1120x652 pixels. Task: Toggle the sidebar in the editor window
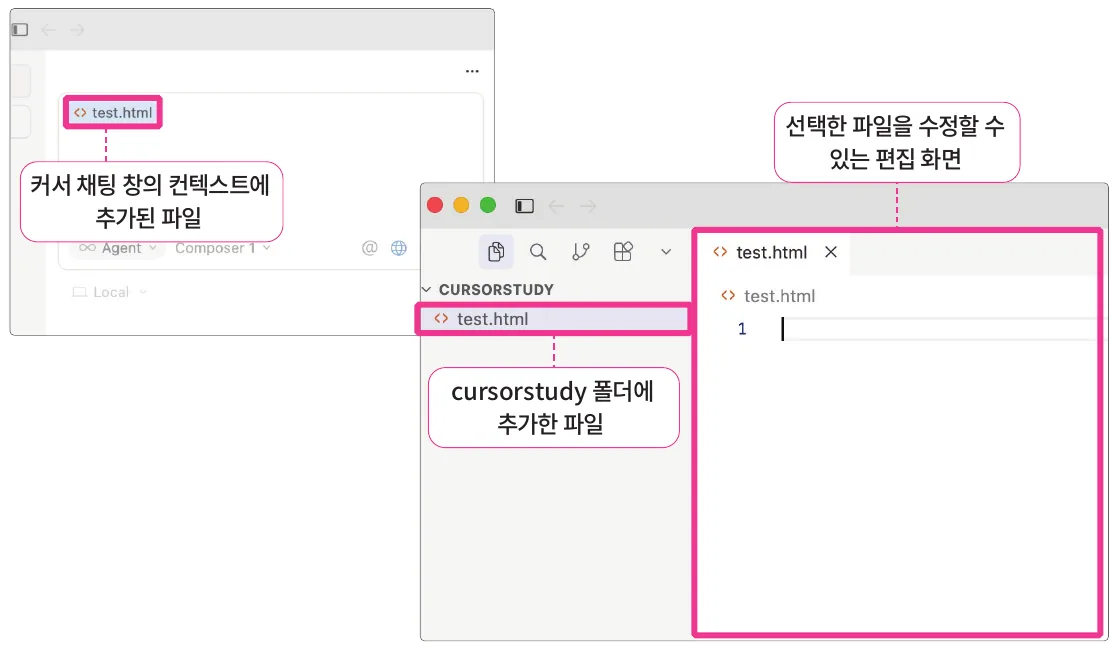[x=524, y=206]
